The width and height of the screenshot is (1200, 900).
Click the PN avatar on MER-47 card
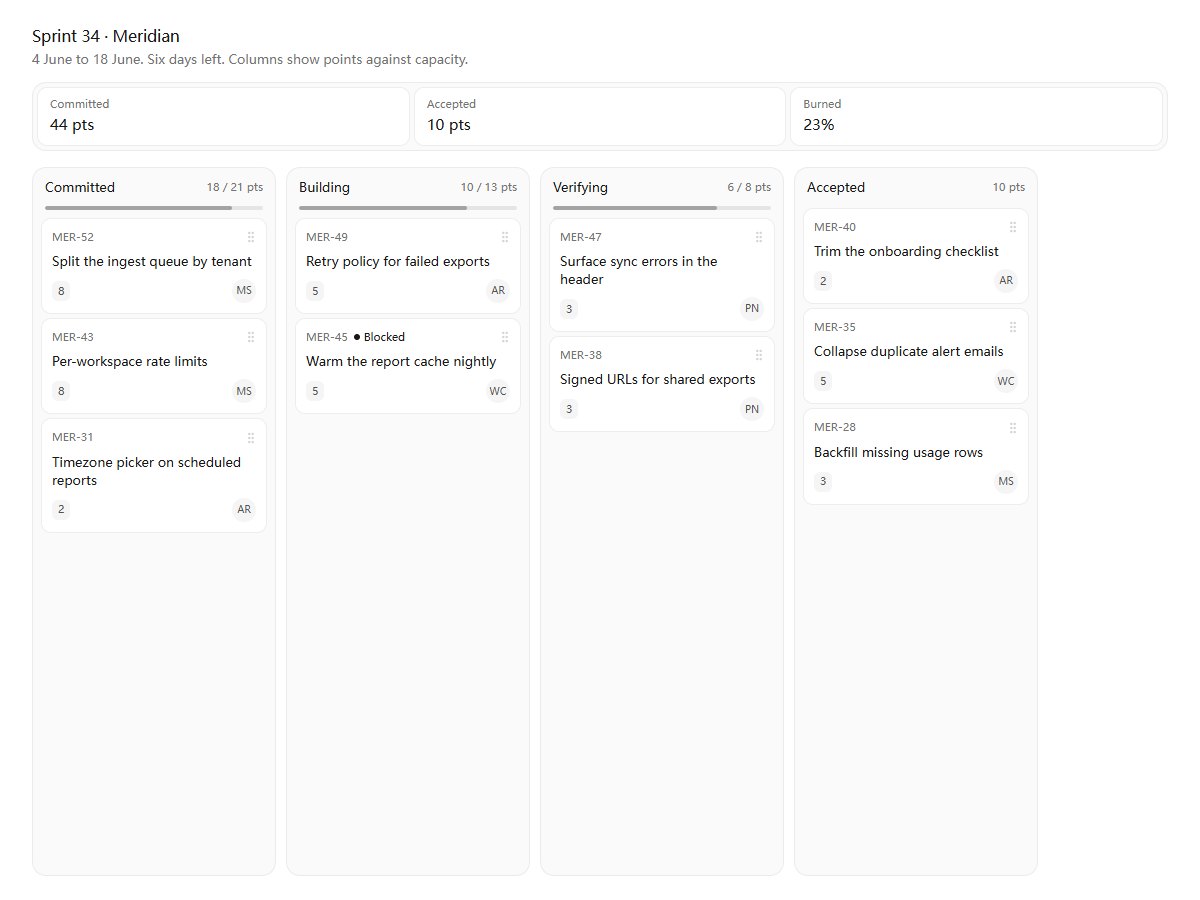click(x=752, y=309)
